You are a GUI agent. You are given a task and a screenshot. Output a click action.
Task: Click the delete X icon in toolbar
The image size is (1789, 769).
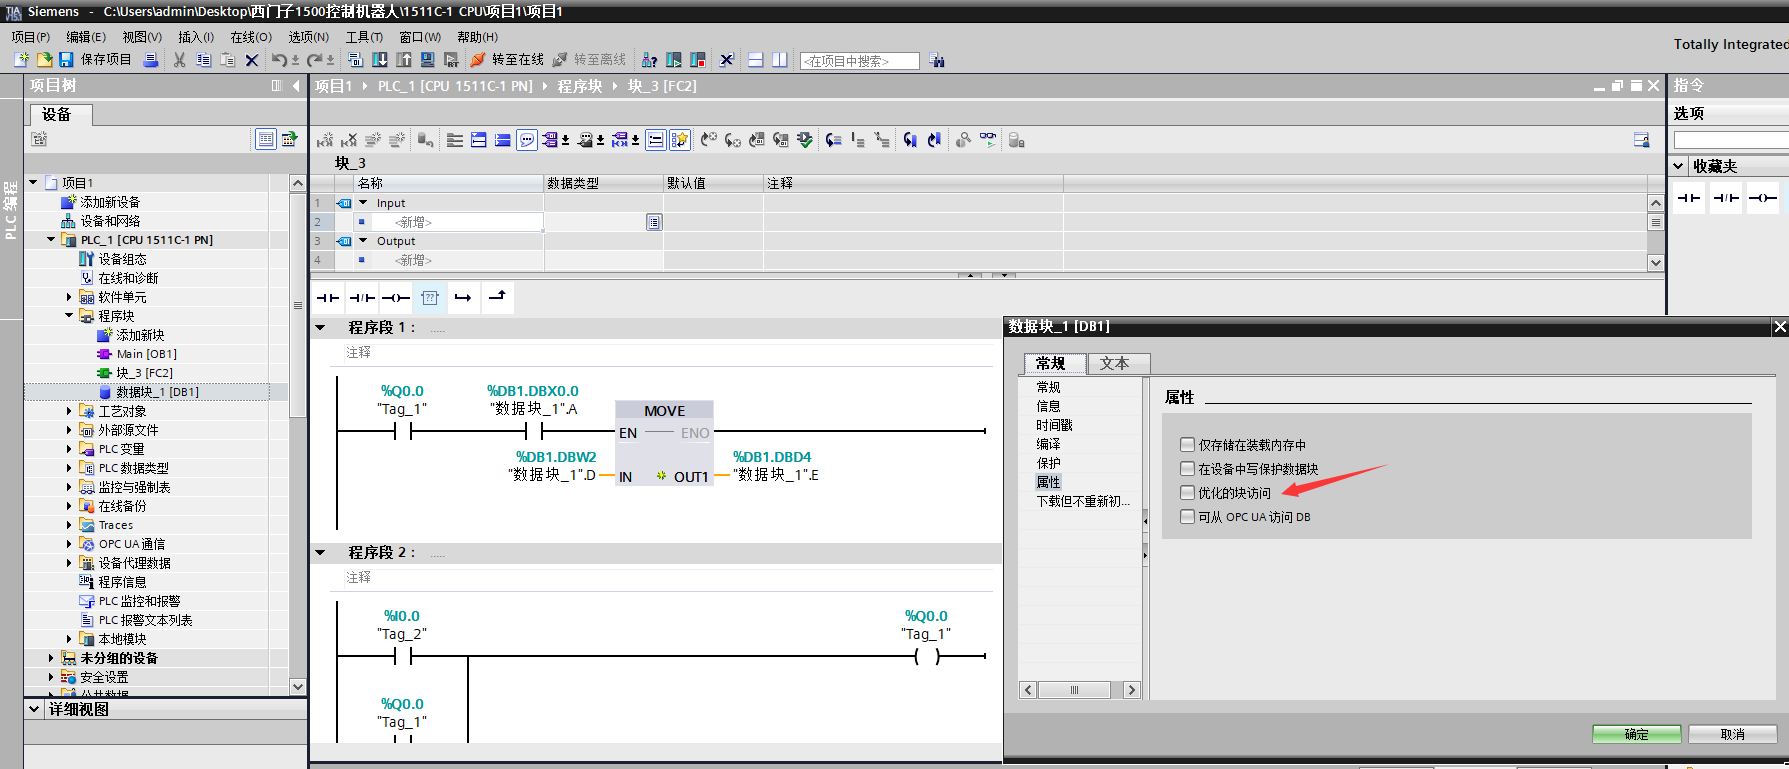click(252, 60)
